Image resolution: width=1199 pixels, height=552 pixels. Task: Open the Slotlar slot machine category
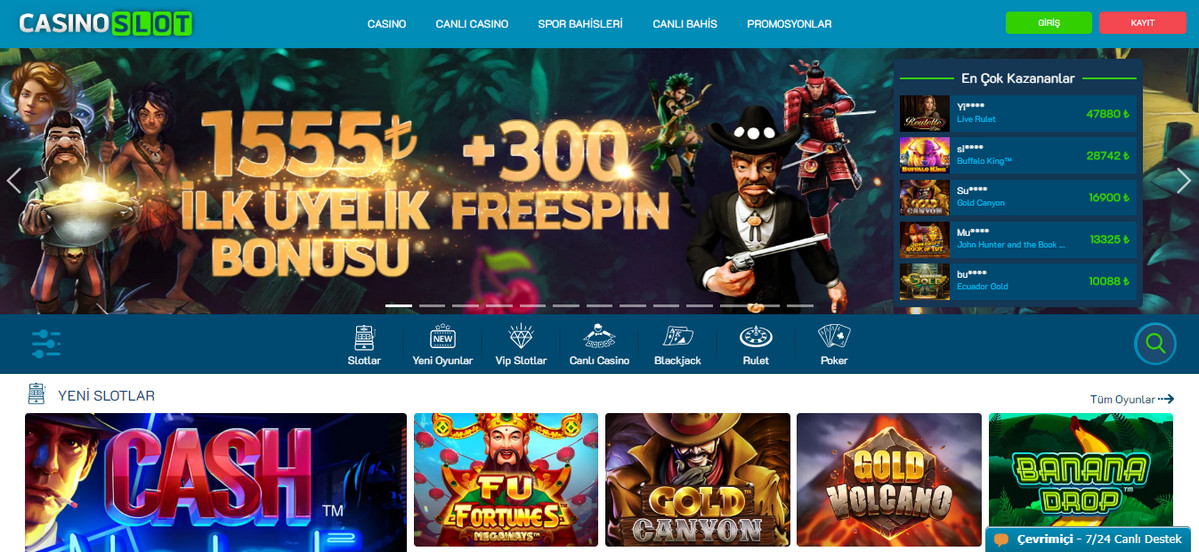tap(364, 345)
